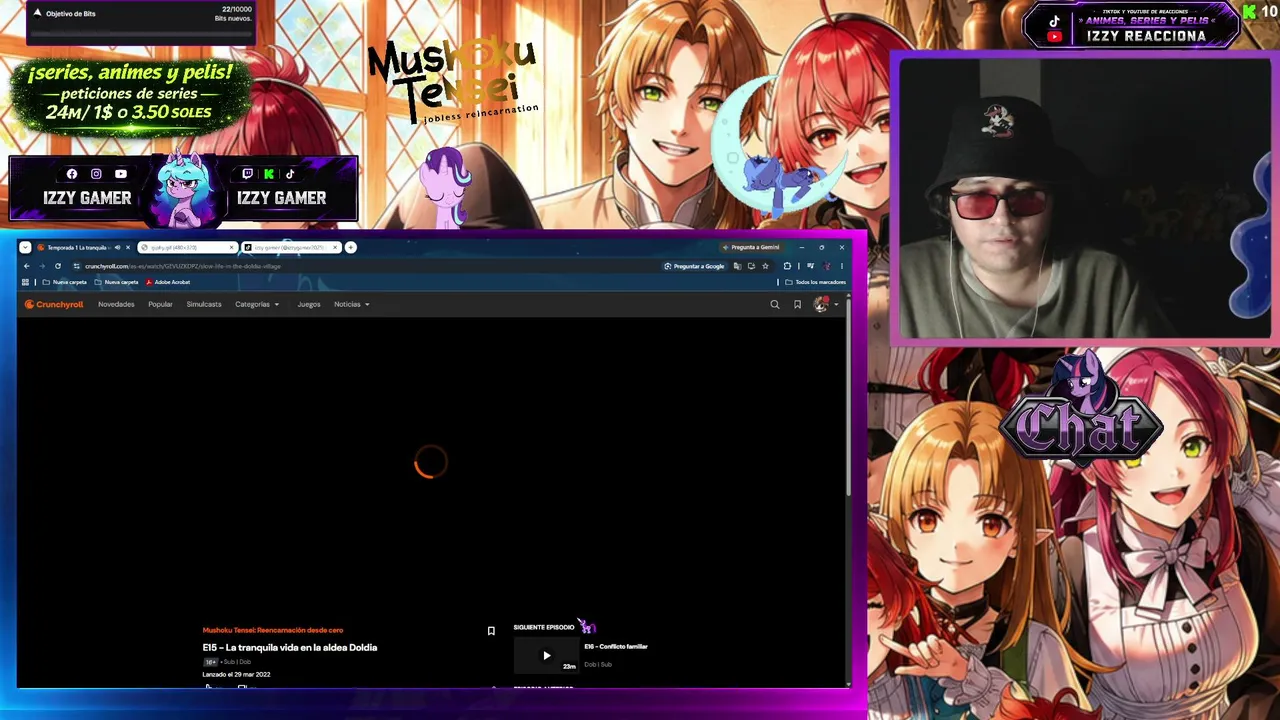
Task: Click the E15 episode title text
Action: tap(290, 648)
